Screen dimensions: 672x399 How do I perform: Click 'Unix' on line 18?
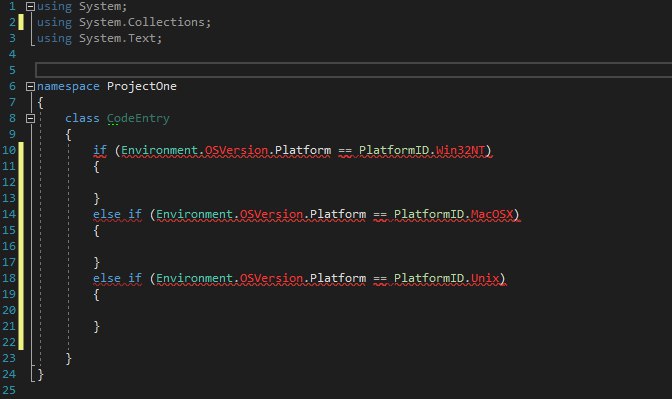(x=485, y=278)
